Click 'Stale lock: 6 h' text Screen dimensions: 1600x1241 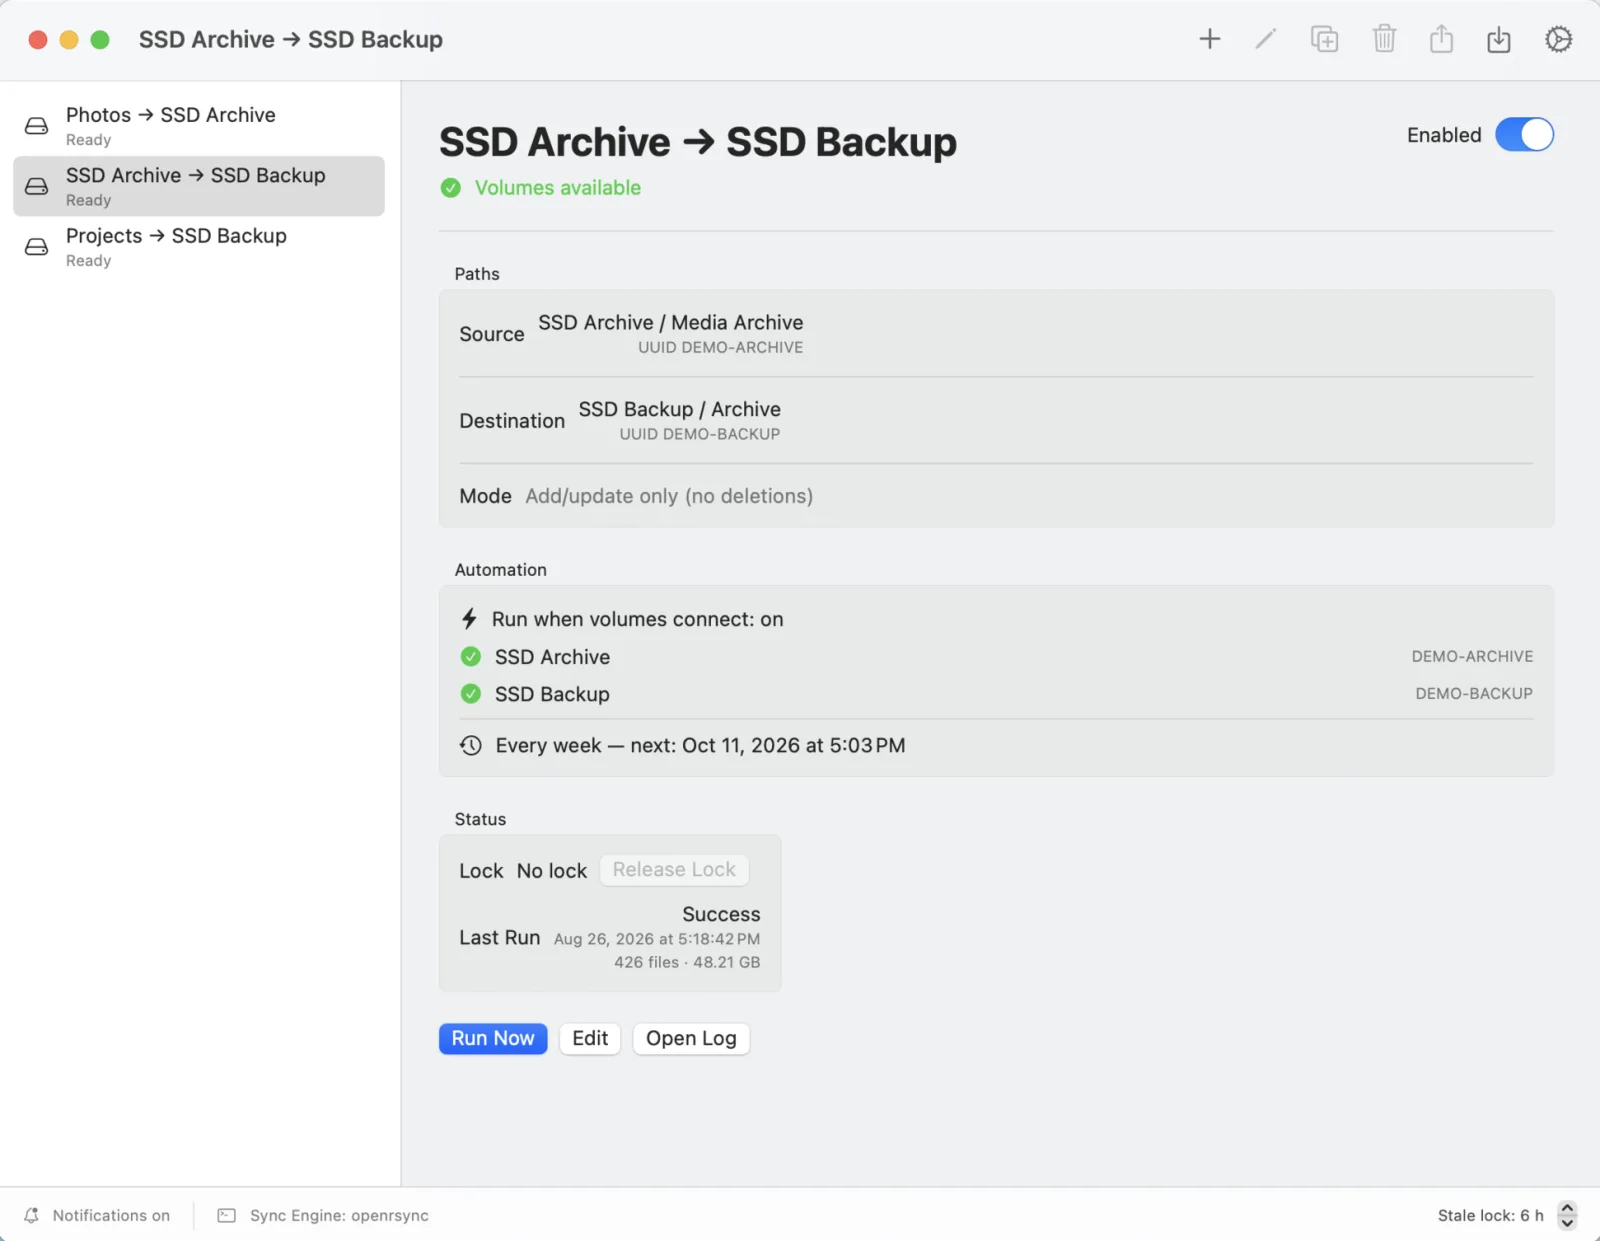1490,1215
